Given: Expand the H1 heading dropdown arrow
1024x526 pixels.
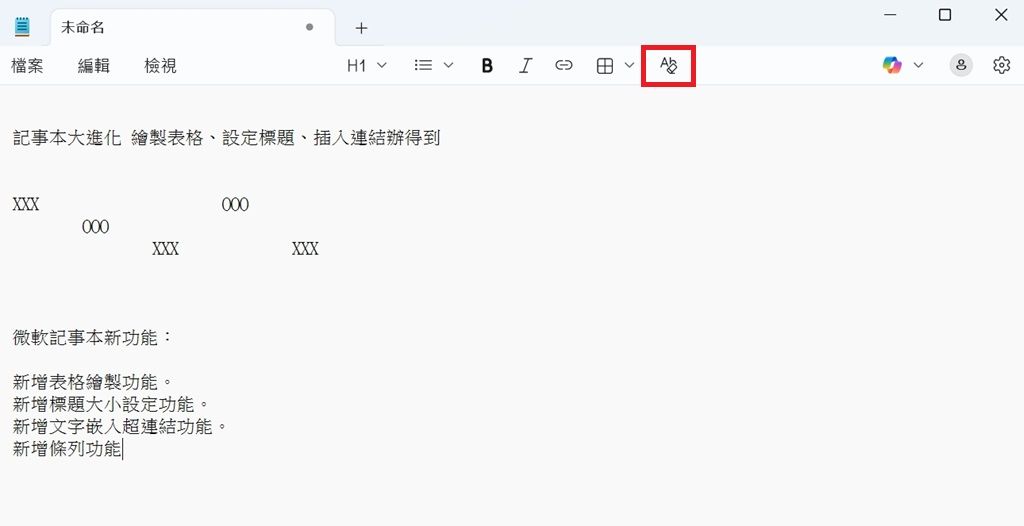Looking at the screenshot, I should 382,65.
